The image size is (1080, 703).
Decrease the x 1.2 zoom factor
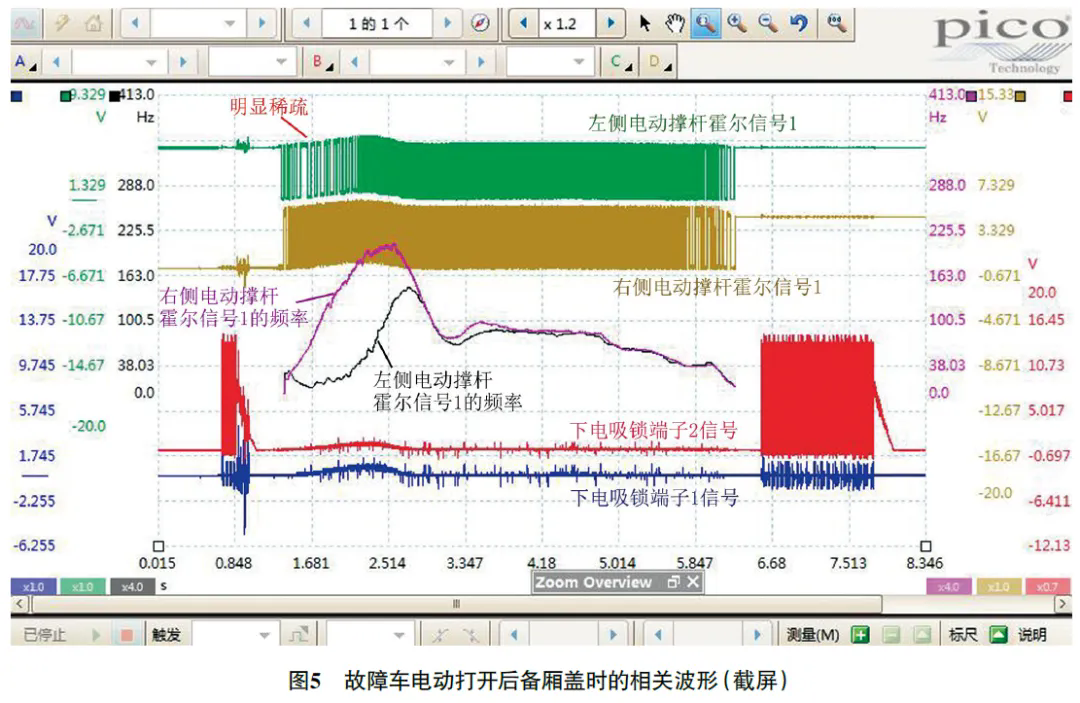point(523,23)
